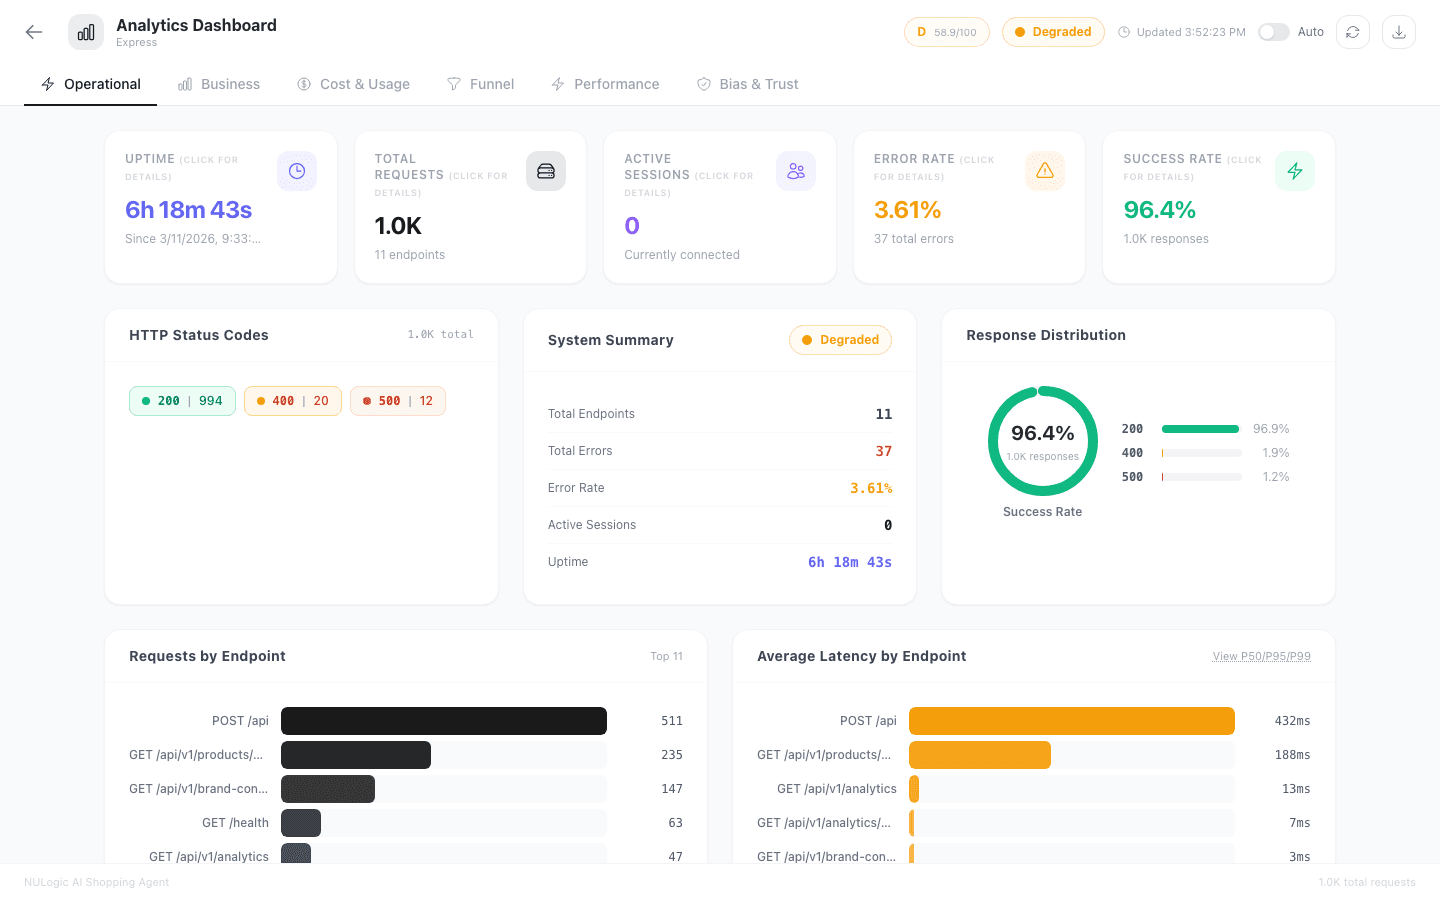Screen dimensions: 1440x900
Task: Click the POST /api orange latency bar
Action: click(1071, 721)
